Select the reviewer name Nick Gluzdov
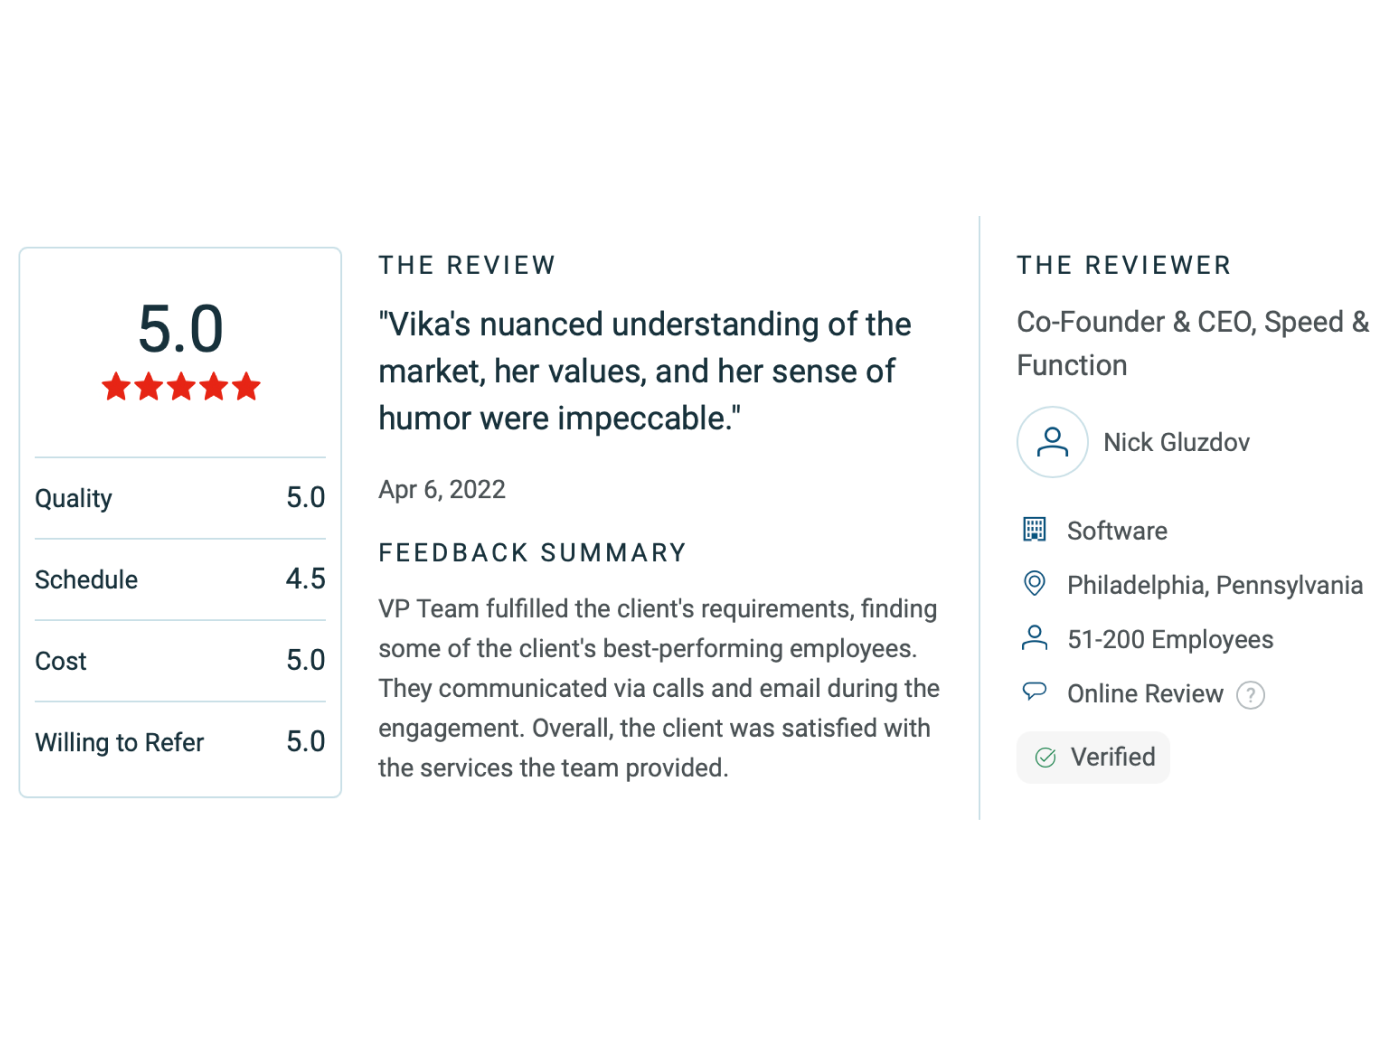The width and height of the screenshot is (1382, 1050). (1176, 442)
